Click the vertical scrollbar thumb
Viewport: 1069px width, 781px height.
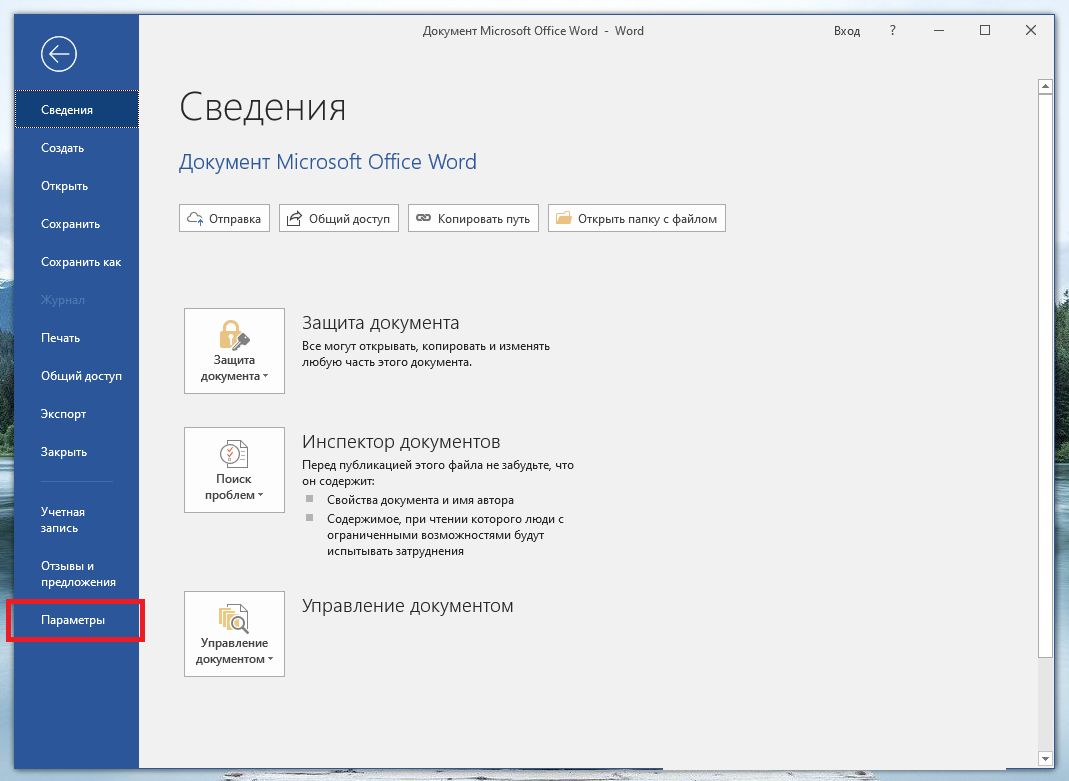click(x=1045, y=376)
